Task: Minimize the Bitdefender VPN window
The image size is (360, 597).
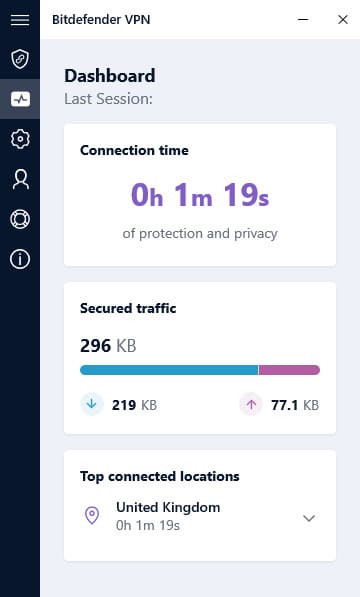Action: [303, 19]
